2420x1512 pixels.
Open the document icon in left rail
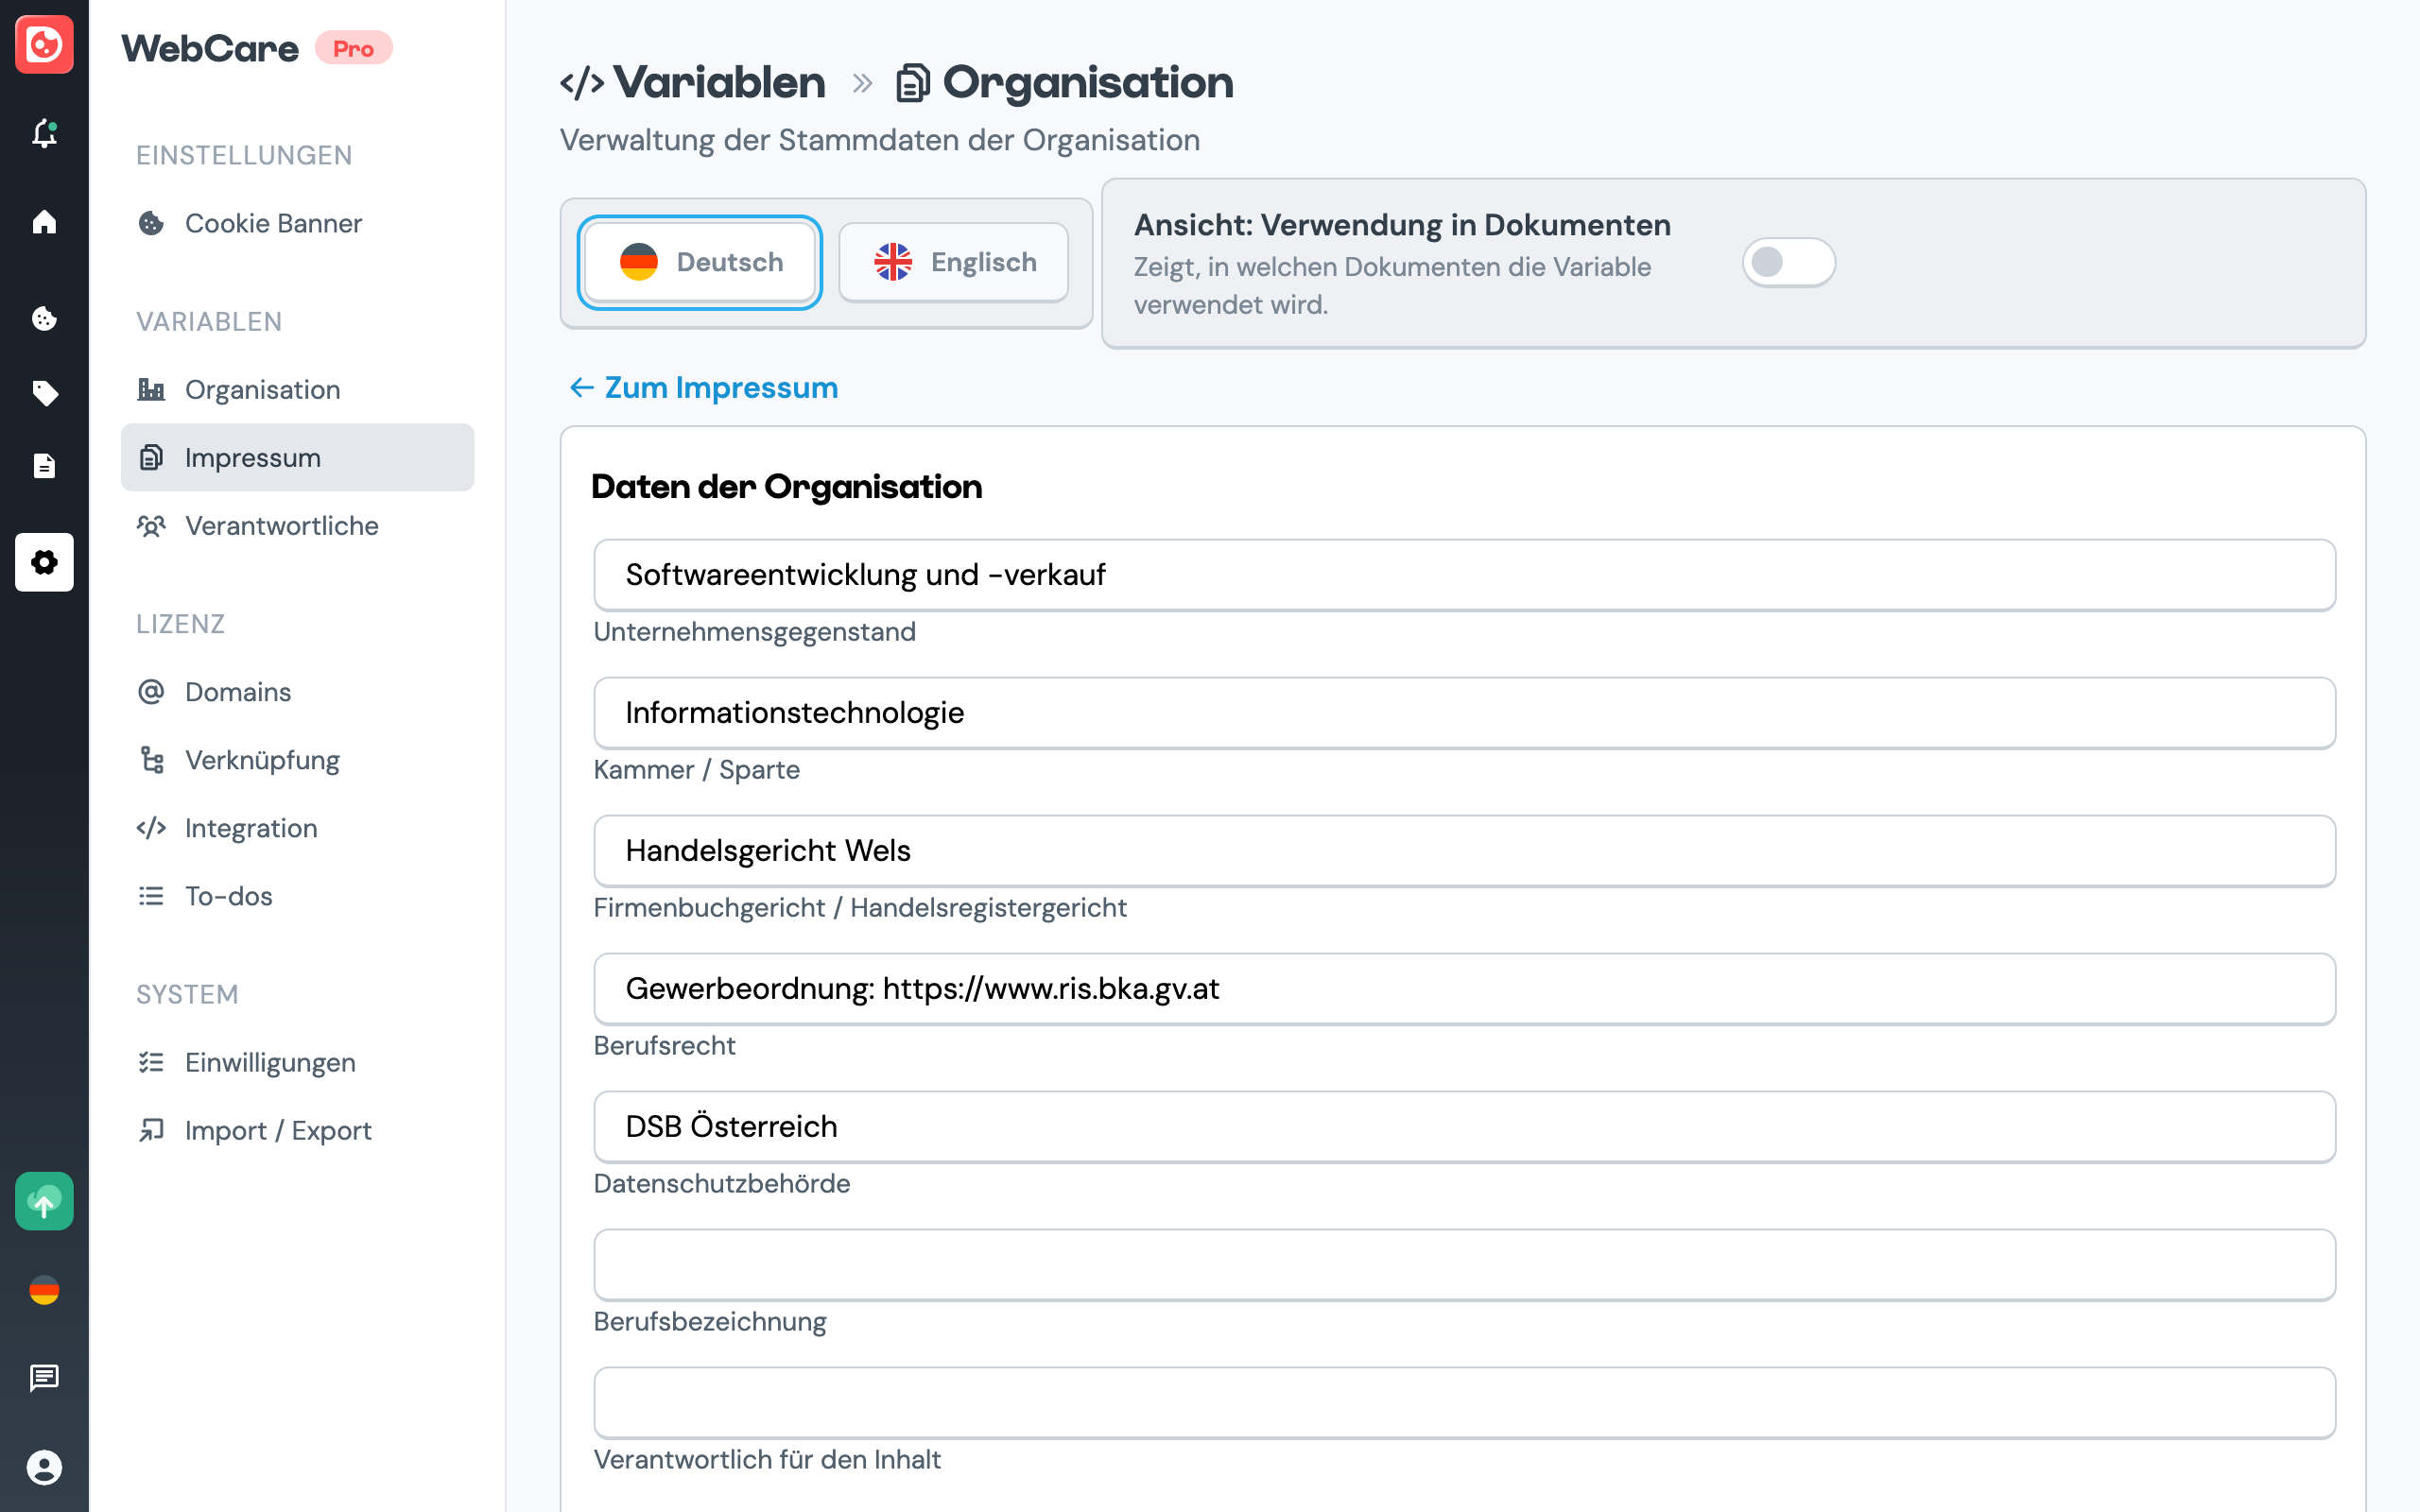pos(44,466)
